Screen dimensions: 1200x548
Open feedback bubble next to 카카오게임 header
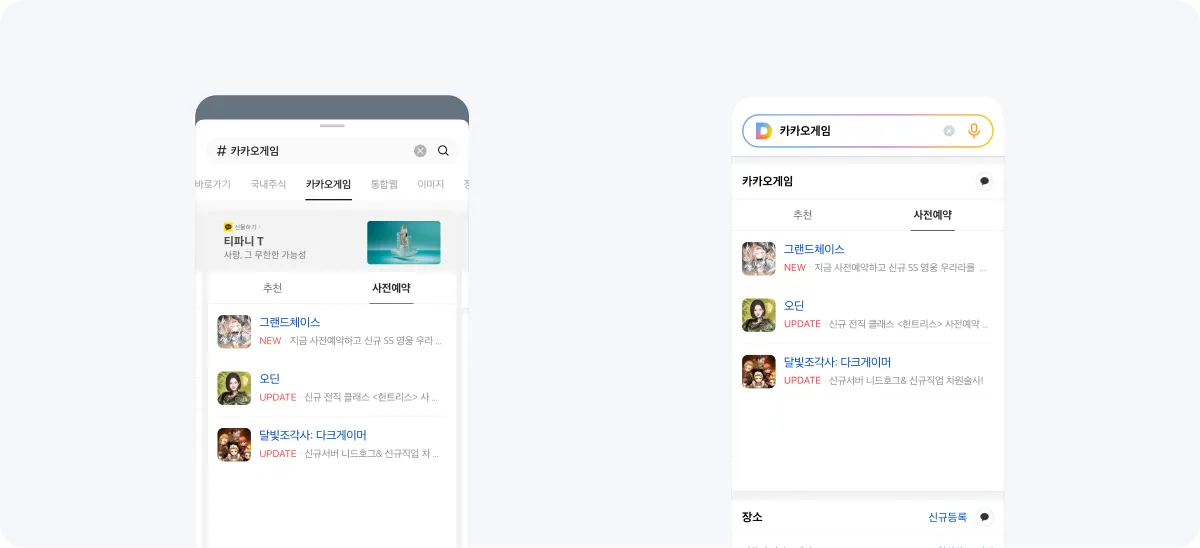(984, 181)
